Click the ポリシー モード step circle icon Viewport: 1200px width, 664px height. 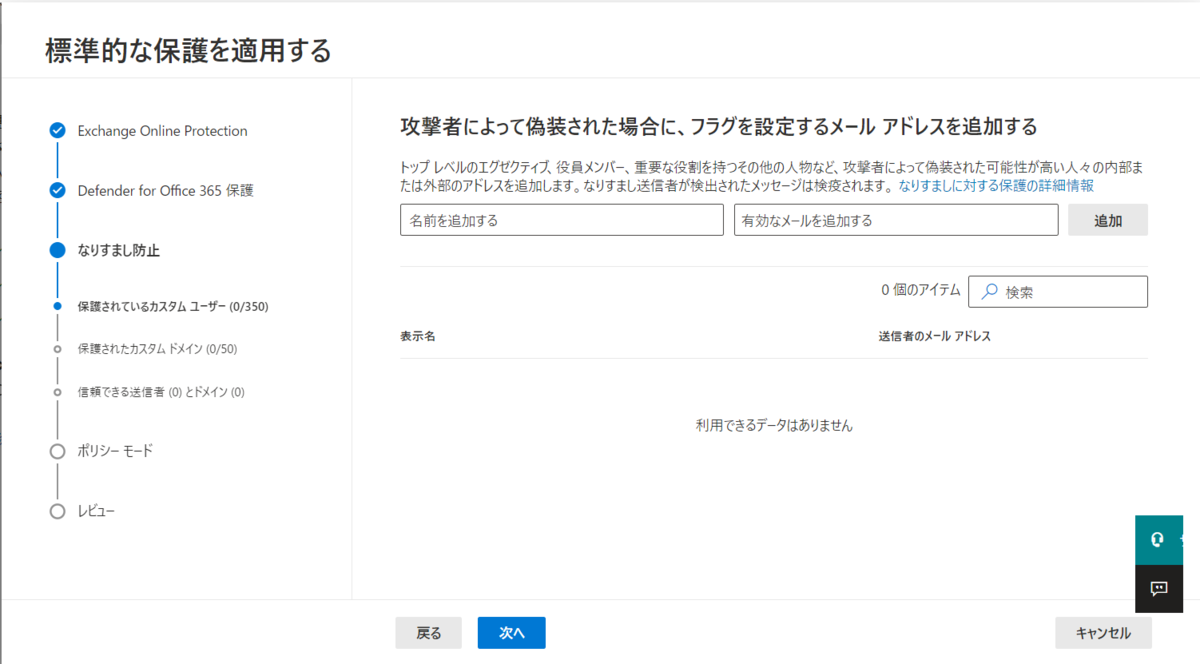pos(57,451)
